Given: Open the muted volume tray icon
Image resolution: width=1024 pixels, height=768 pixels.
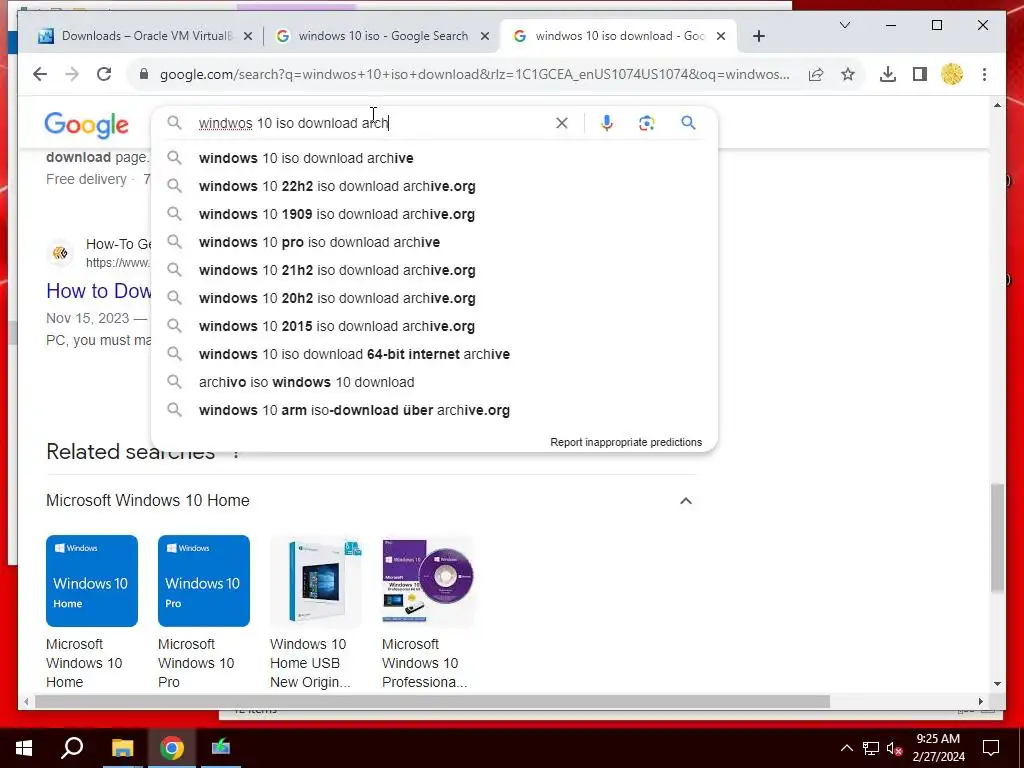Looking at the screenshot, I should [895, 748].
